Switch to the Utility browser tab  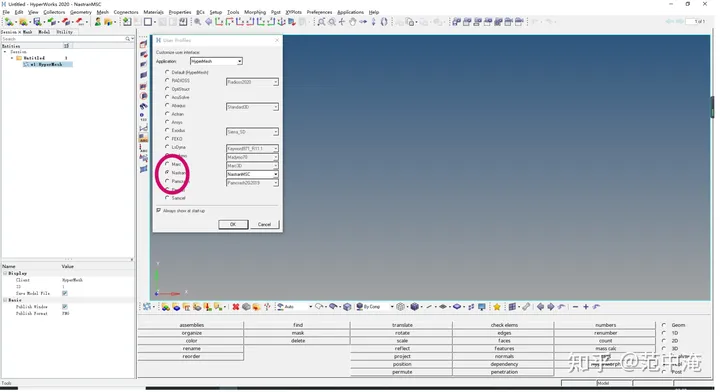pyautogui.click(x=64, y=32)
